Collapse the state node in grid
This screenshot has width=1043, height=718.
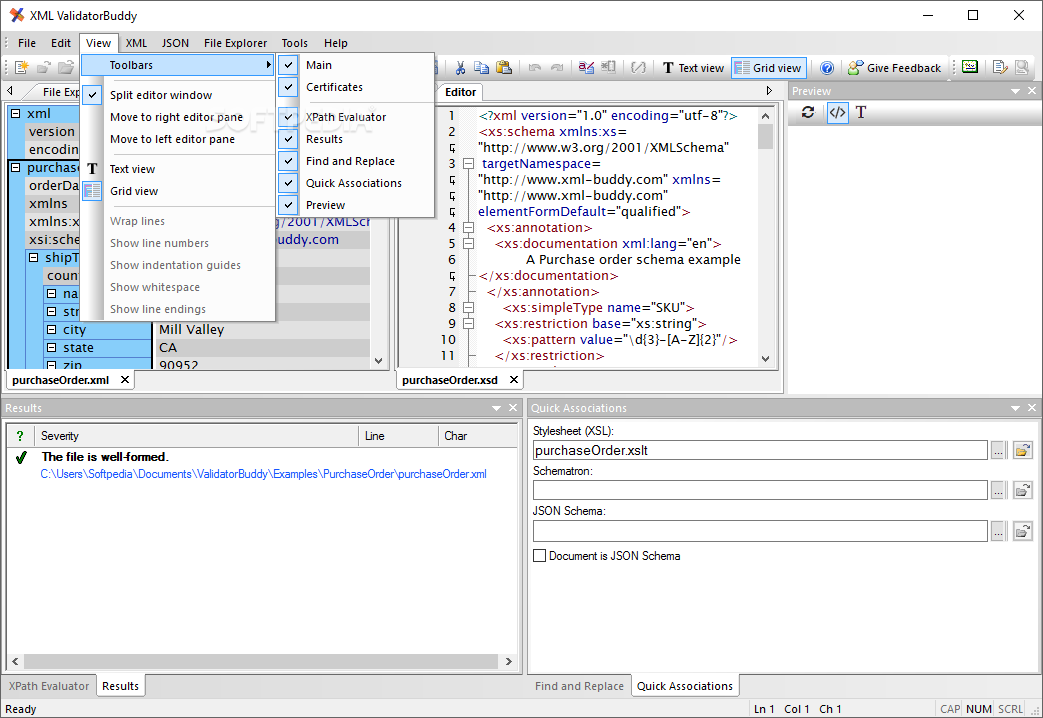point(51,347)
